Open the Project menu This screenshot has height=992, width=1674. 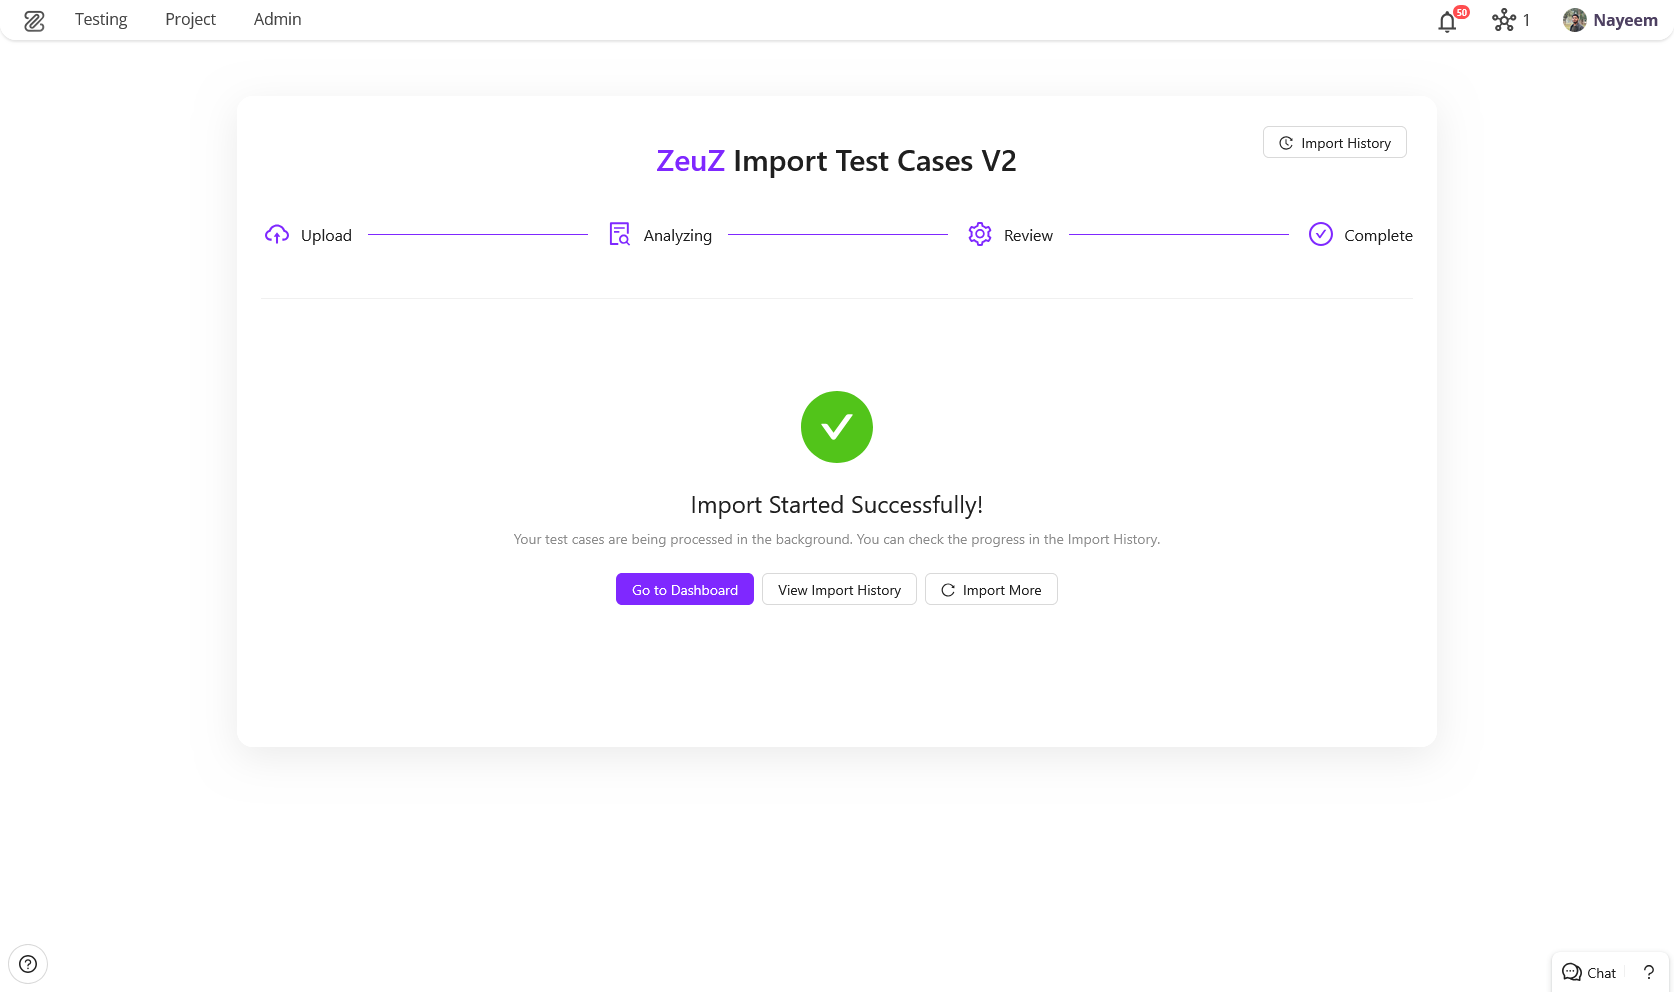tap(190, 20)
